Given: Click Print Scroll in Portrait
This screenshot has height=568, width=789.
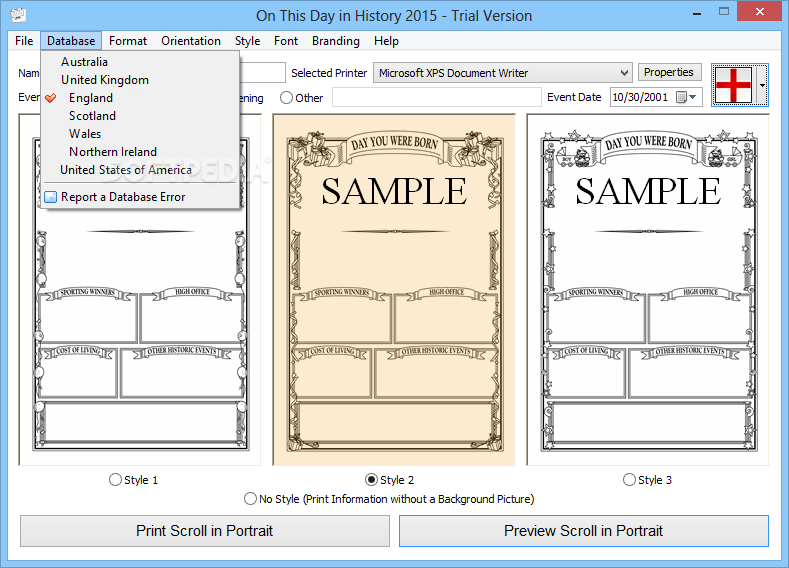Looking at the screenshot, I should point(205,531).
